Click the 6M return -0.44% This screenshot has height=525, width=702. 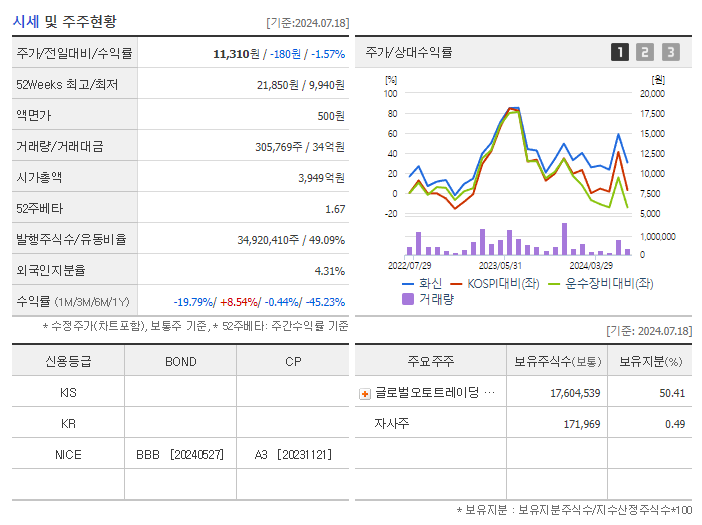(282, 302)
